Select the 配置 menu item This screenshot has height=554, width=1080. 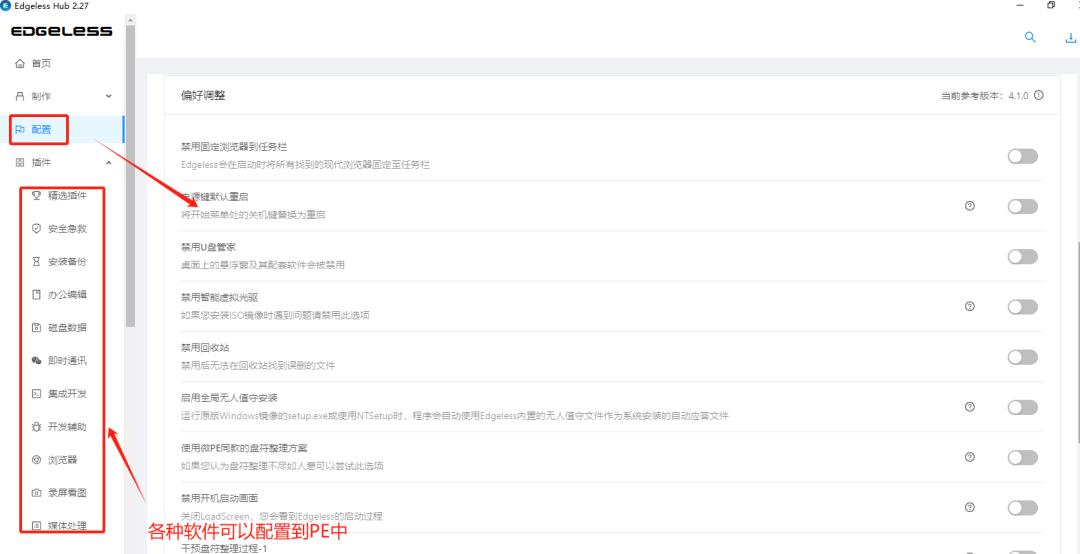pyautogui.click(x=62, y=129)
